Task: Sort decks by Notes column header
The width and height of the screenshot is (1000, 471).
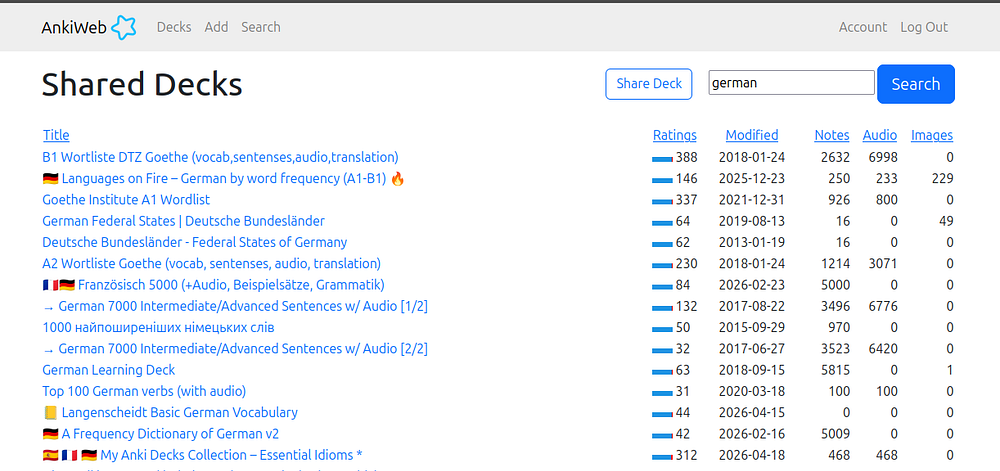Action: click(x=832, y=135)
